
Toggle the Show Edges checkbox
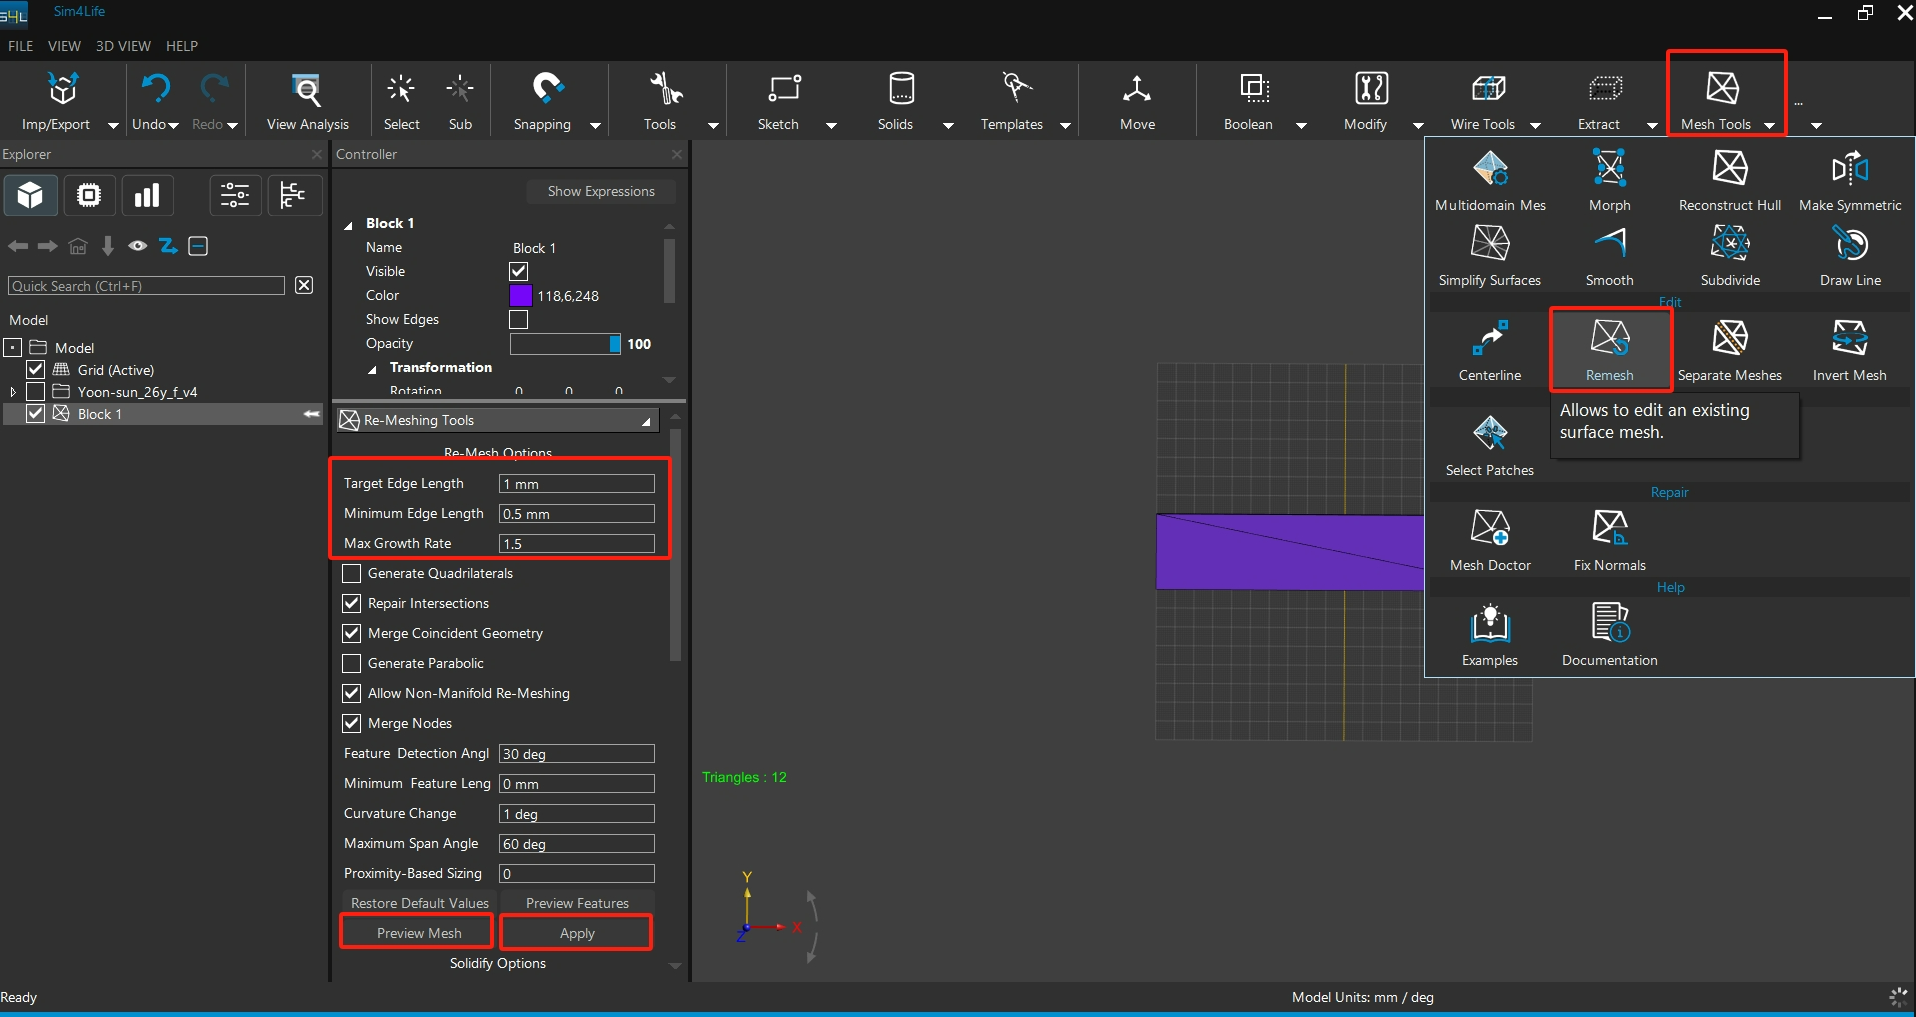point(519,320)
